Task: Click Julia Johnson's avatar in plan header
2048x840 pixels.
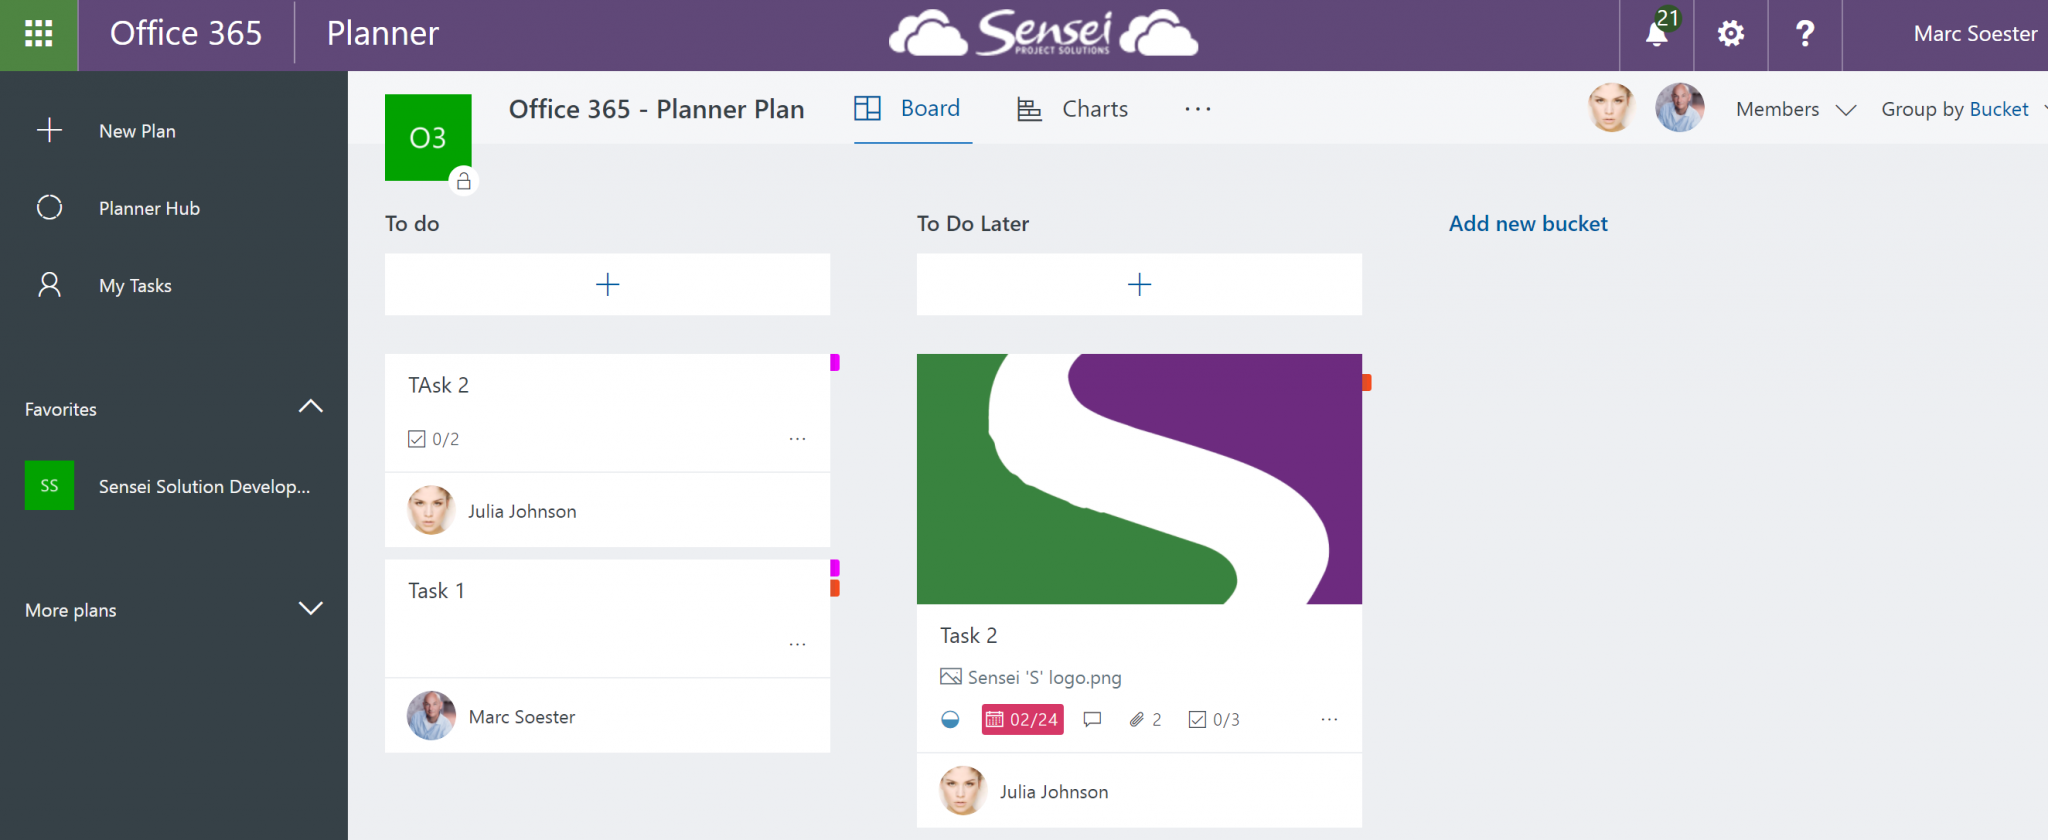Action: pos(1611,108)
